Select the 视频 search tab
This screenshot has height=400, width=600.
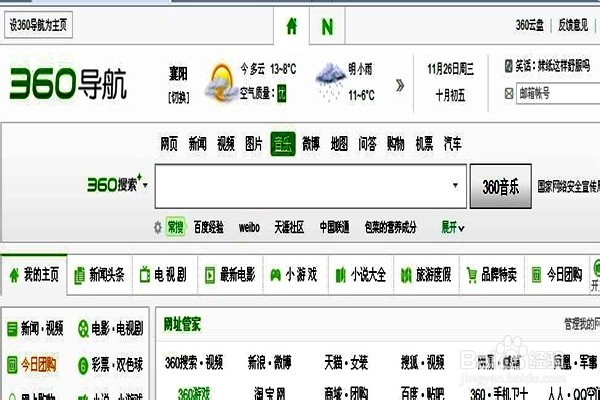pos(226,144)
